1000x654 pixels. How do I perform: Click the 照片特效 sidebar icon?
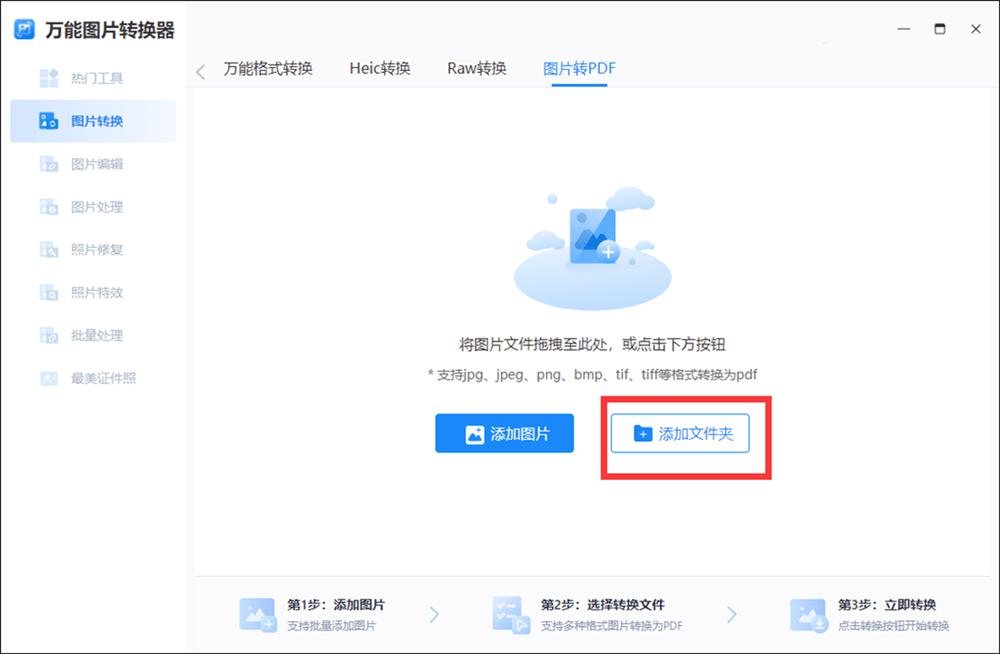(x=48, y=293)
